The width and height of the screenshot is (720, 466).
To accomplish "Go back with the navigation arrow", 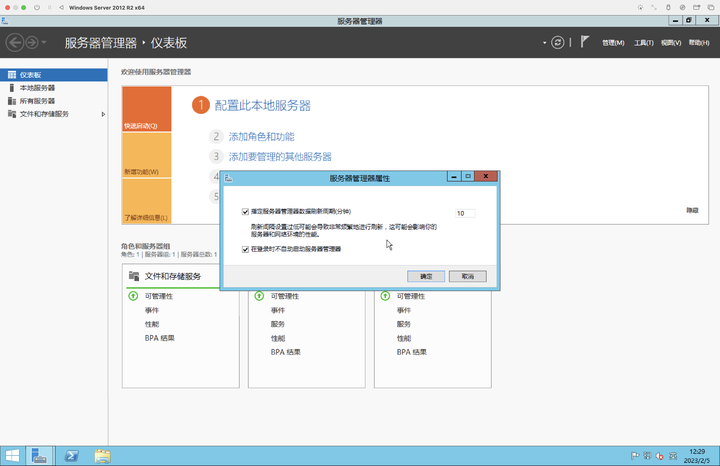I will click(x=15, y=43).
